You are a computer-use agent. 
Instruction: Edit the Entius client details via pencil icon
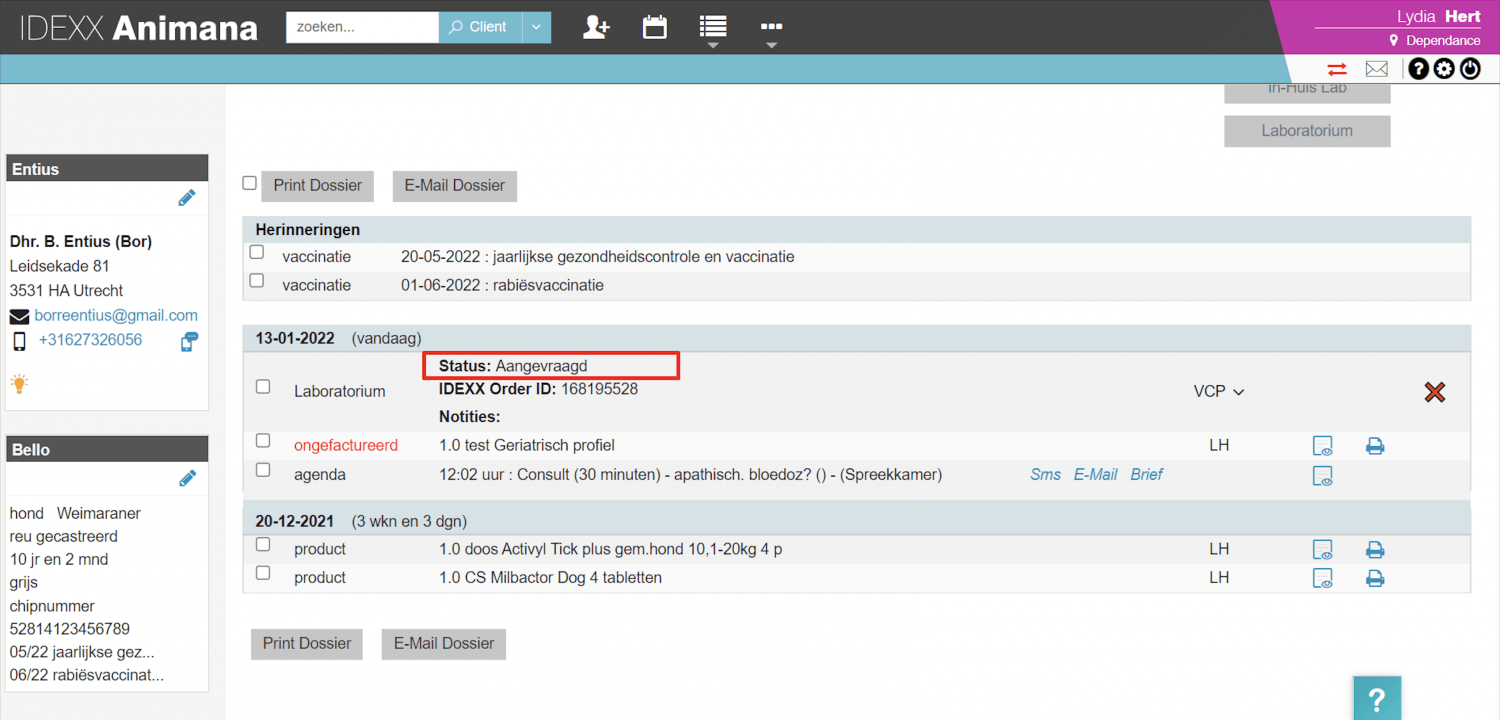[186, 197]
